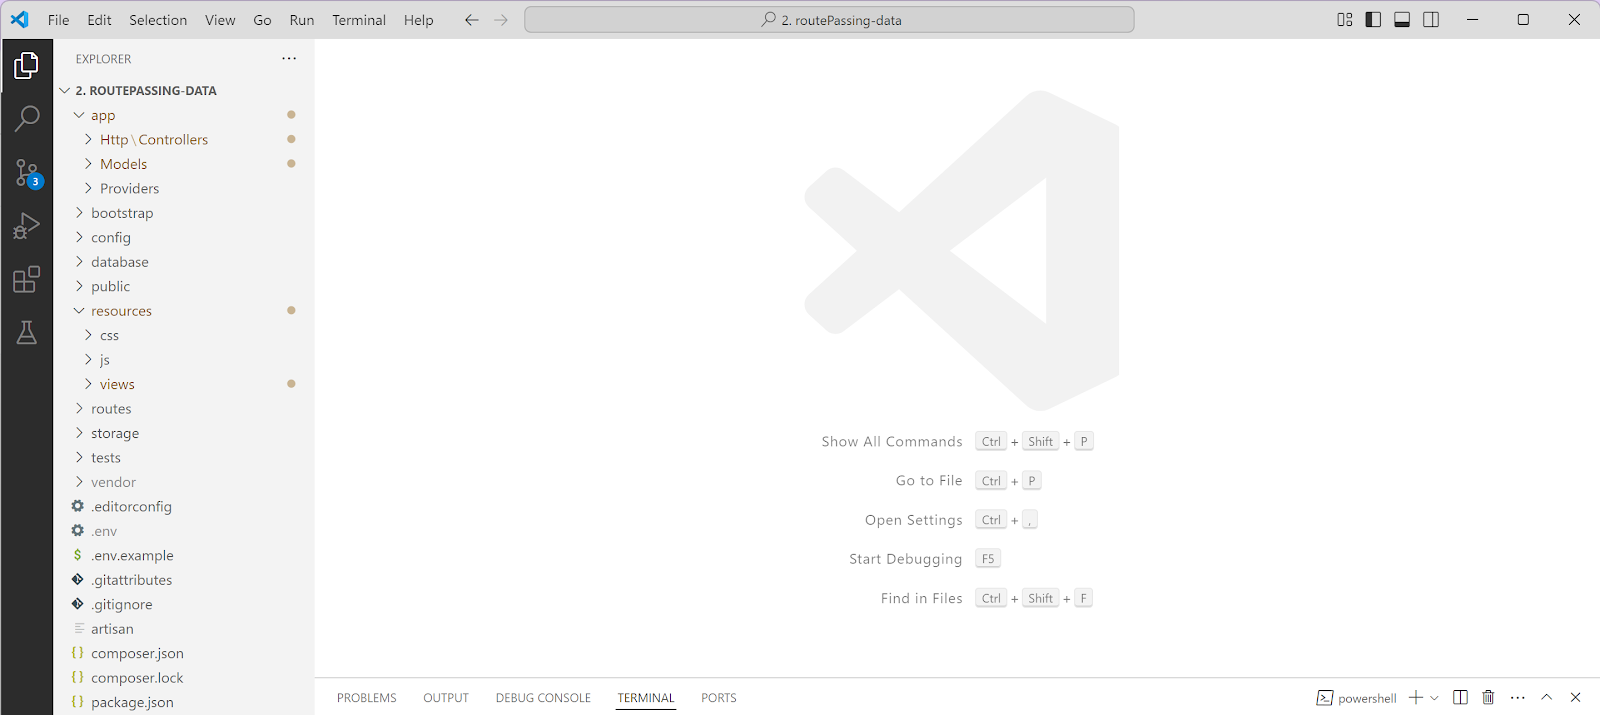Open the View menu
This screenshot has height=715, width=1600.
point(220,20)
